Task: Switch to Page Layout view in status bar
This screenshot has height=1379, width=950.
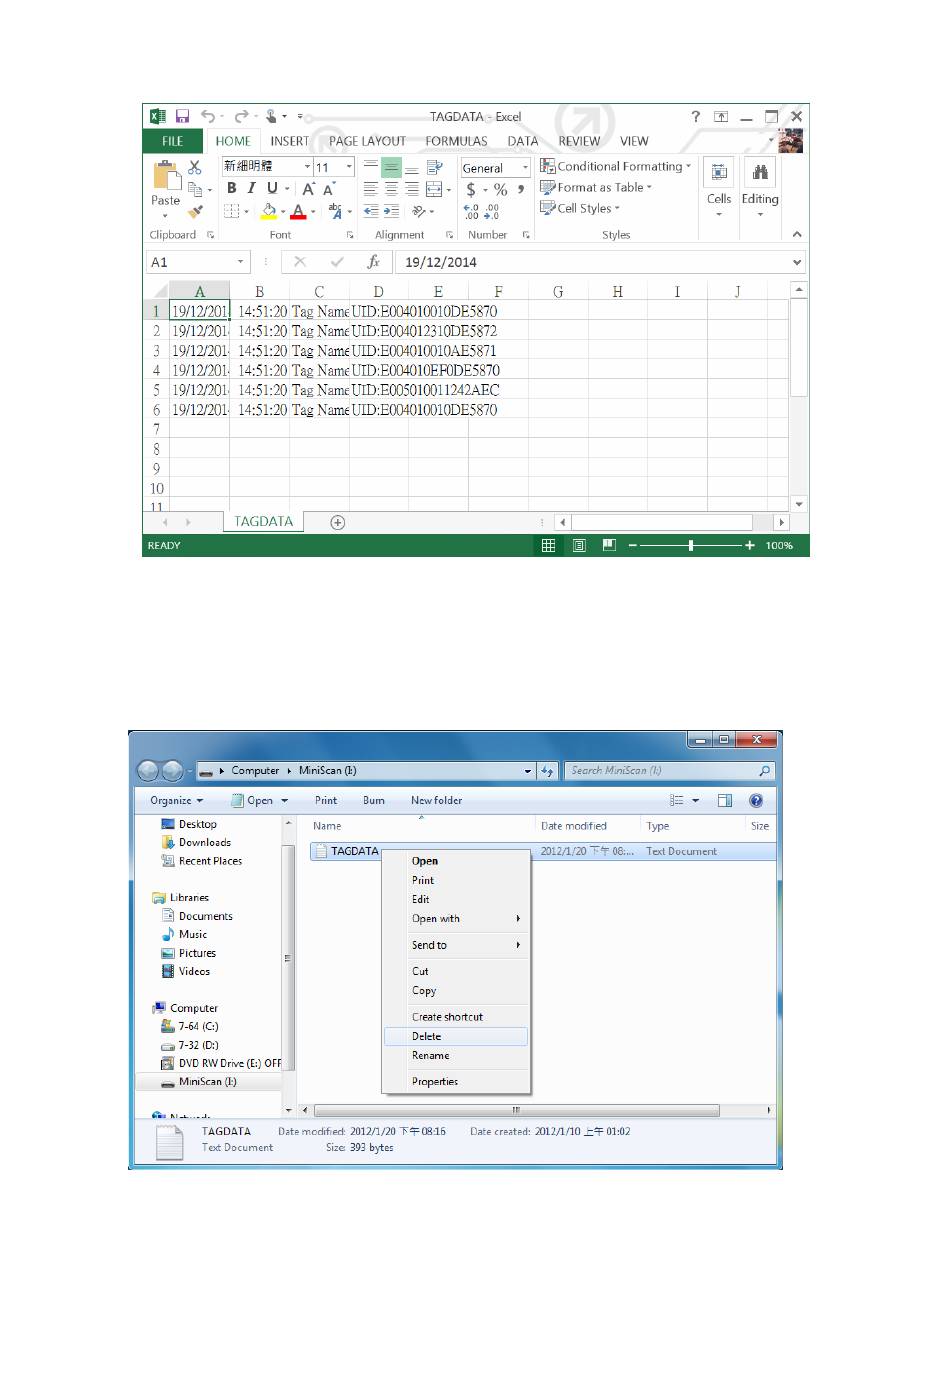Action: (579, 545)
